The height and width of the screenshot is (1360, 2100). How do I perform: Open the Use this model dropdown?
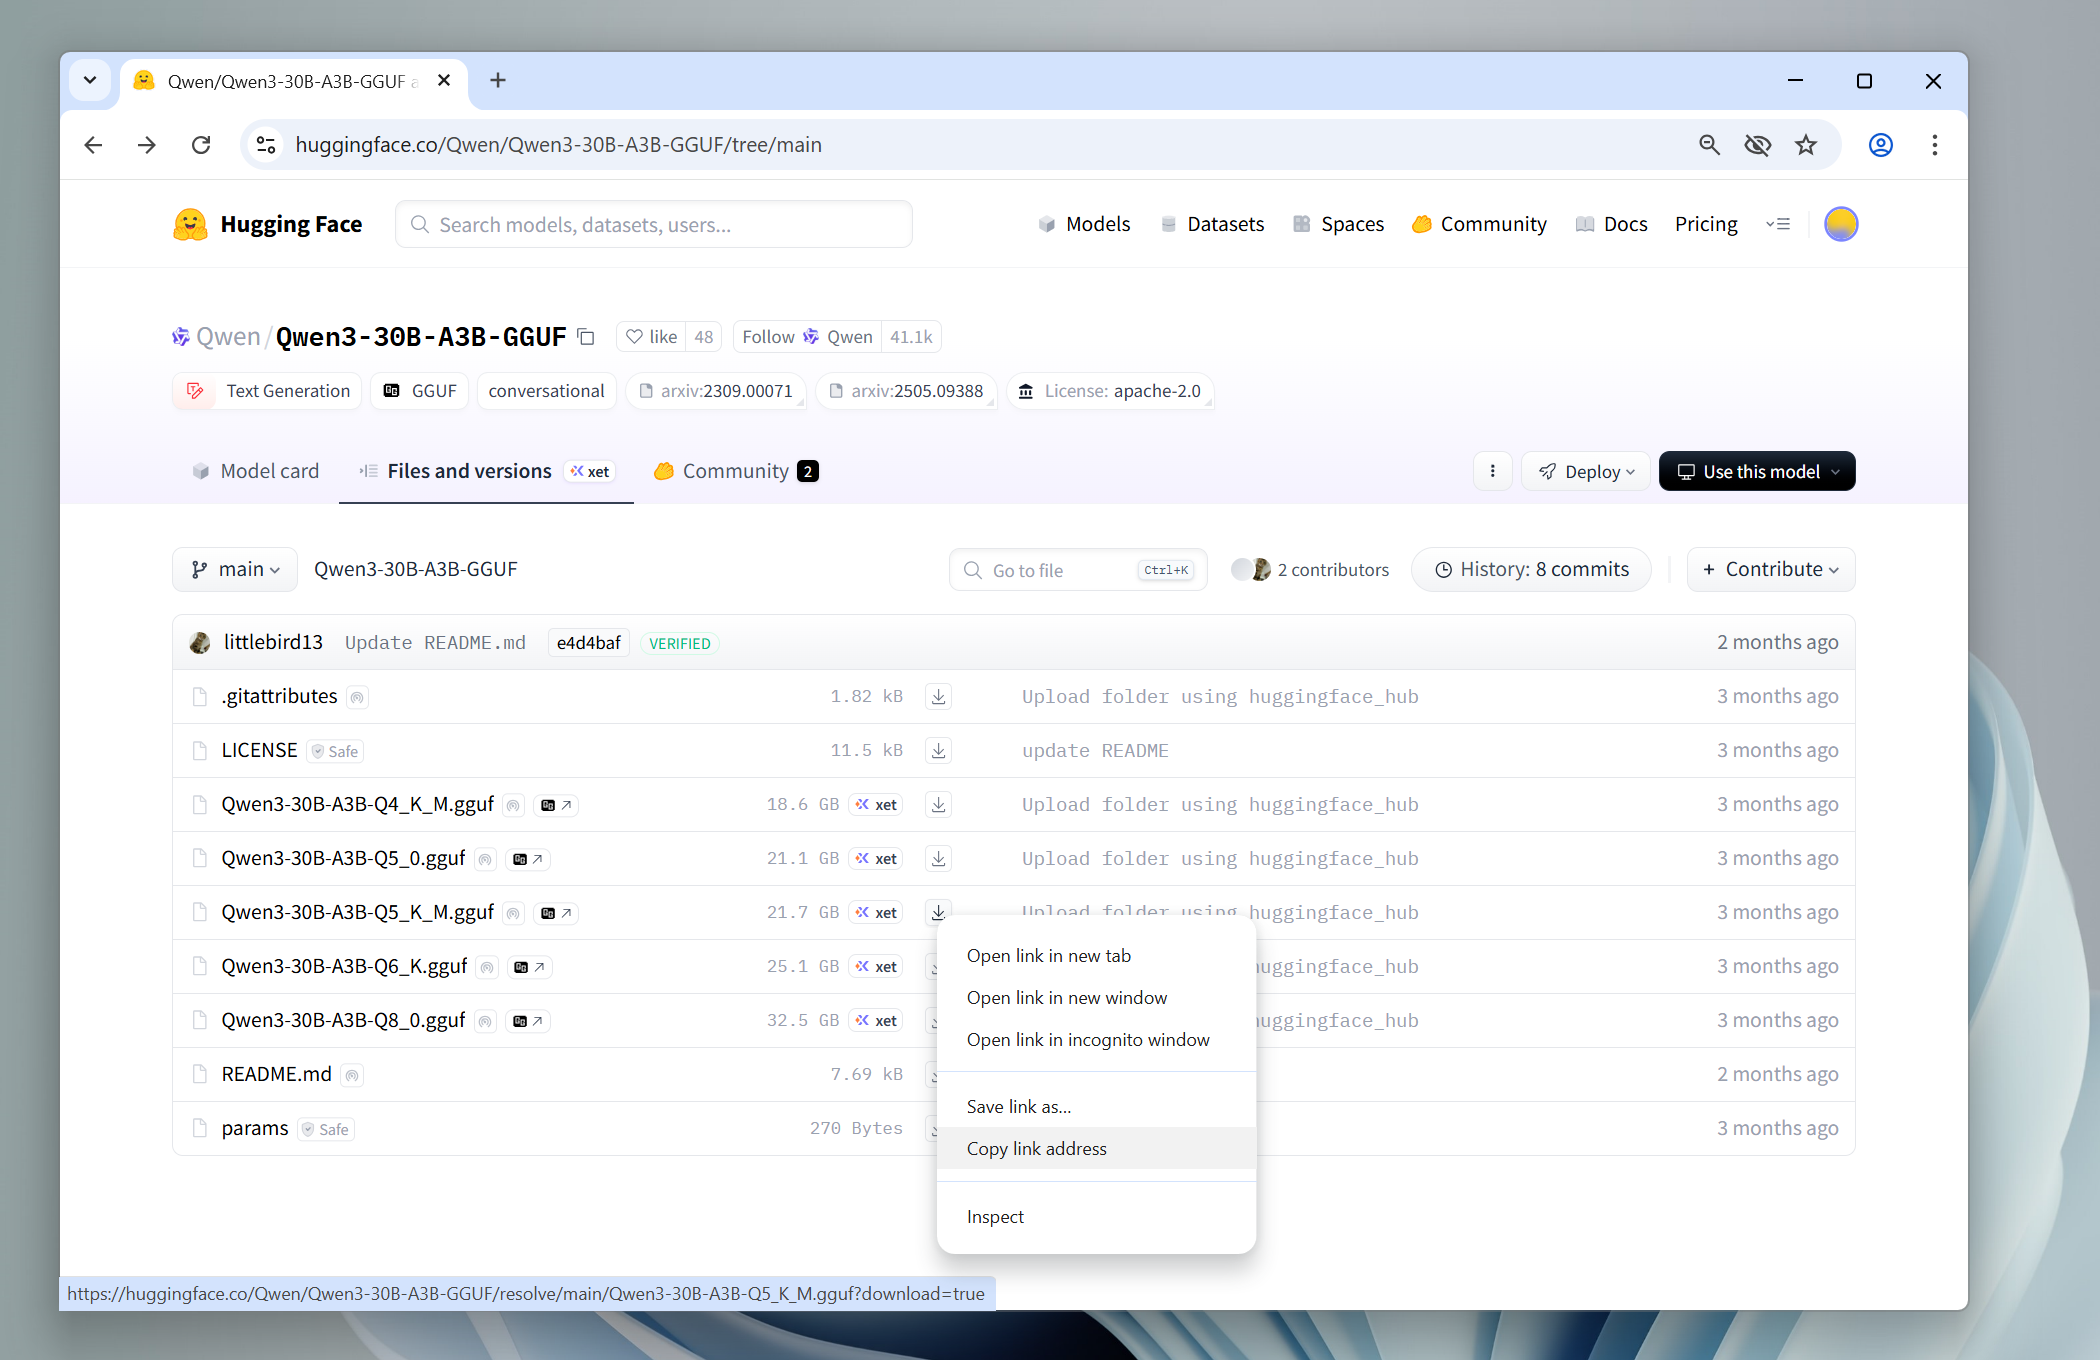(1757, 471)
